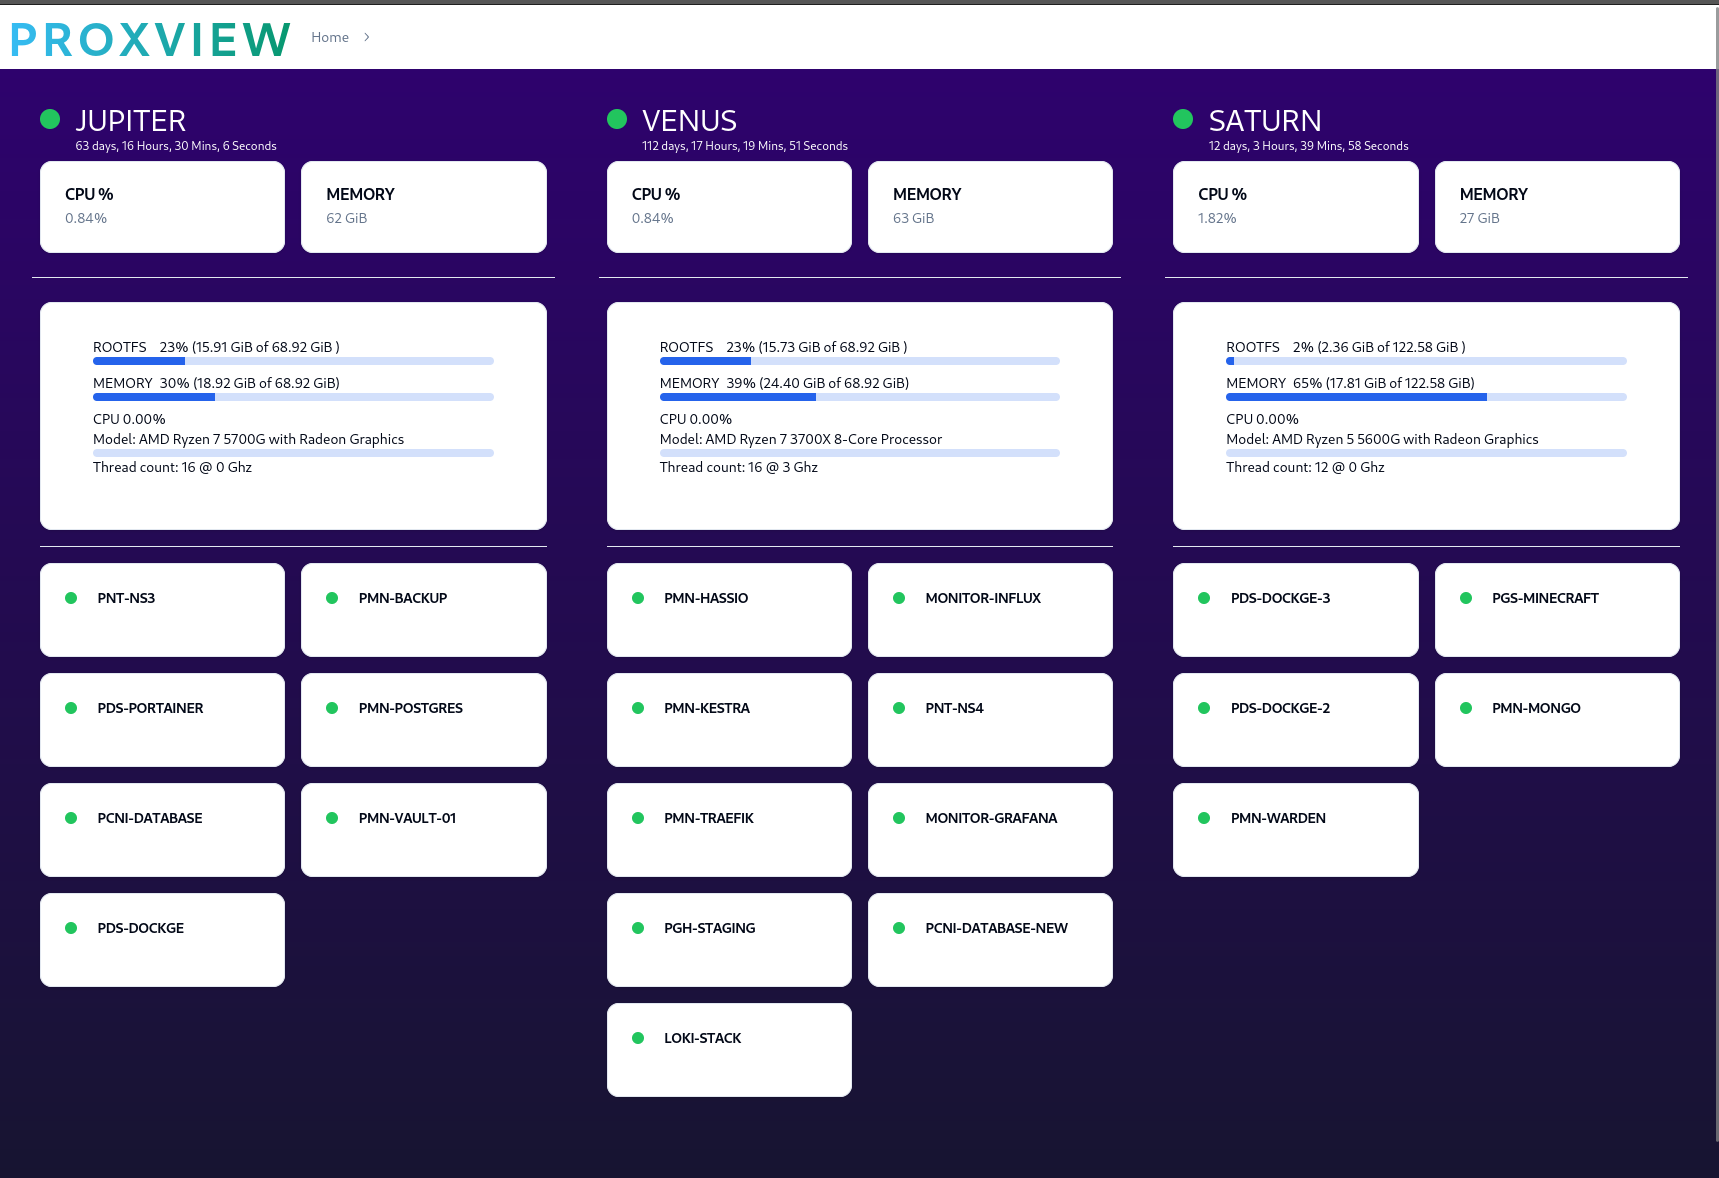Click the status dot on LOKI-STACK card
This screenshot has height=1178, width=1719.
638,1038
